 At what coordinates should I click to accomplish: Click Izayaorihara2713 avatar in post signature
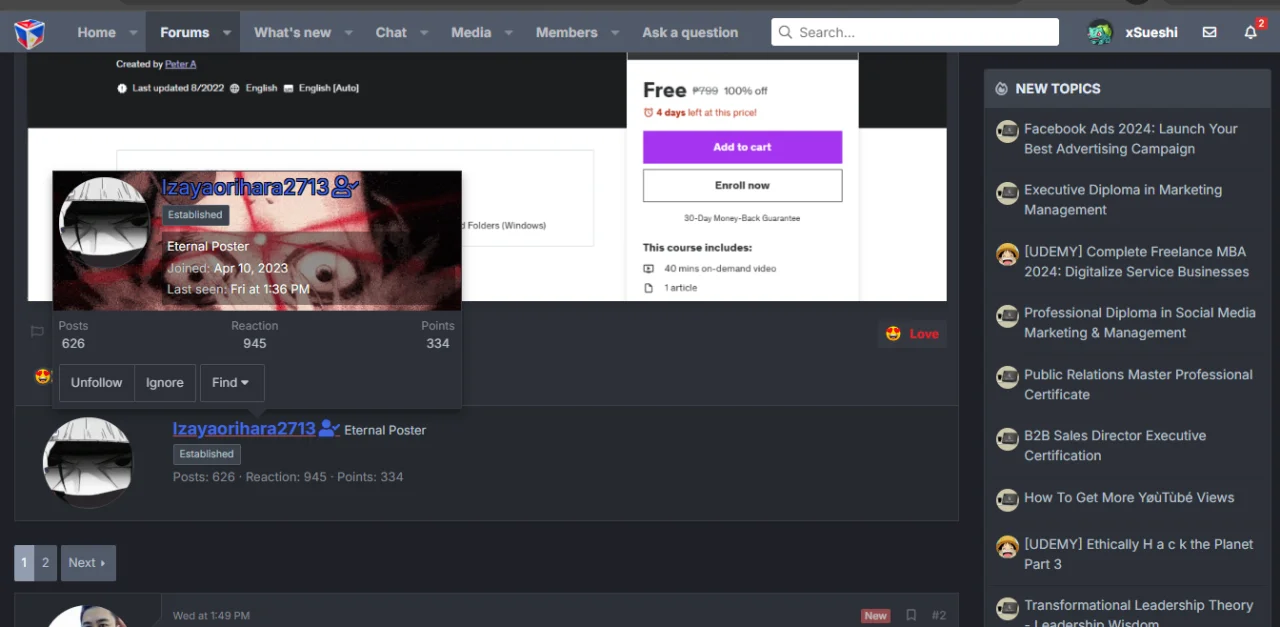(x=88, y=463)
